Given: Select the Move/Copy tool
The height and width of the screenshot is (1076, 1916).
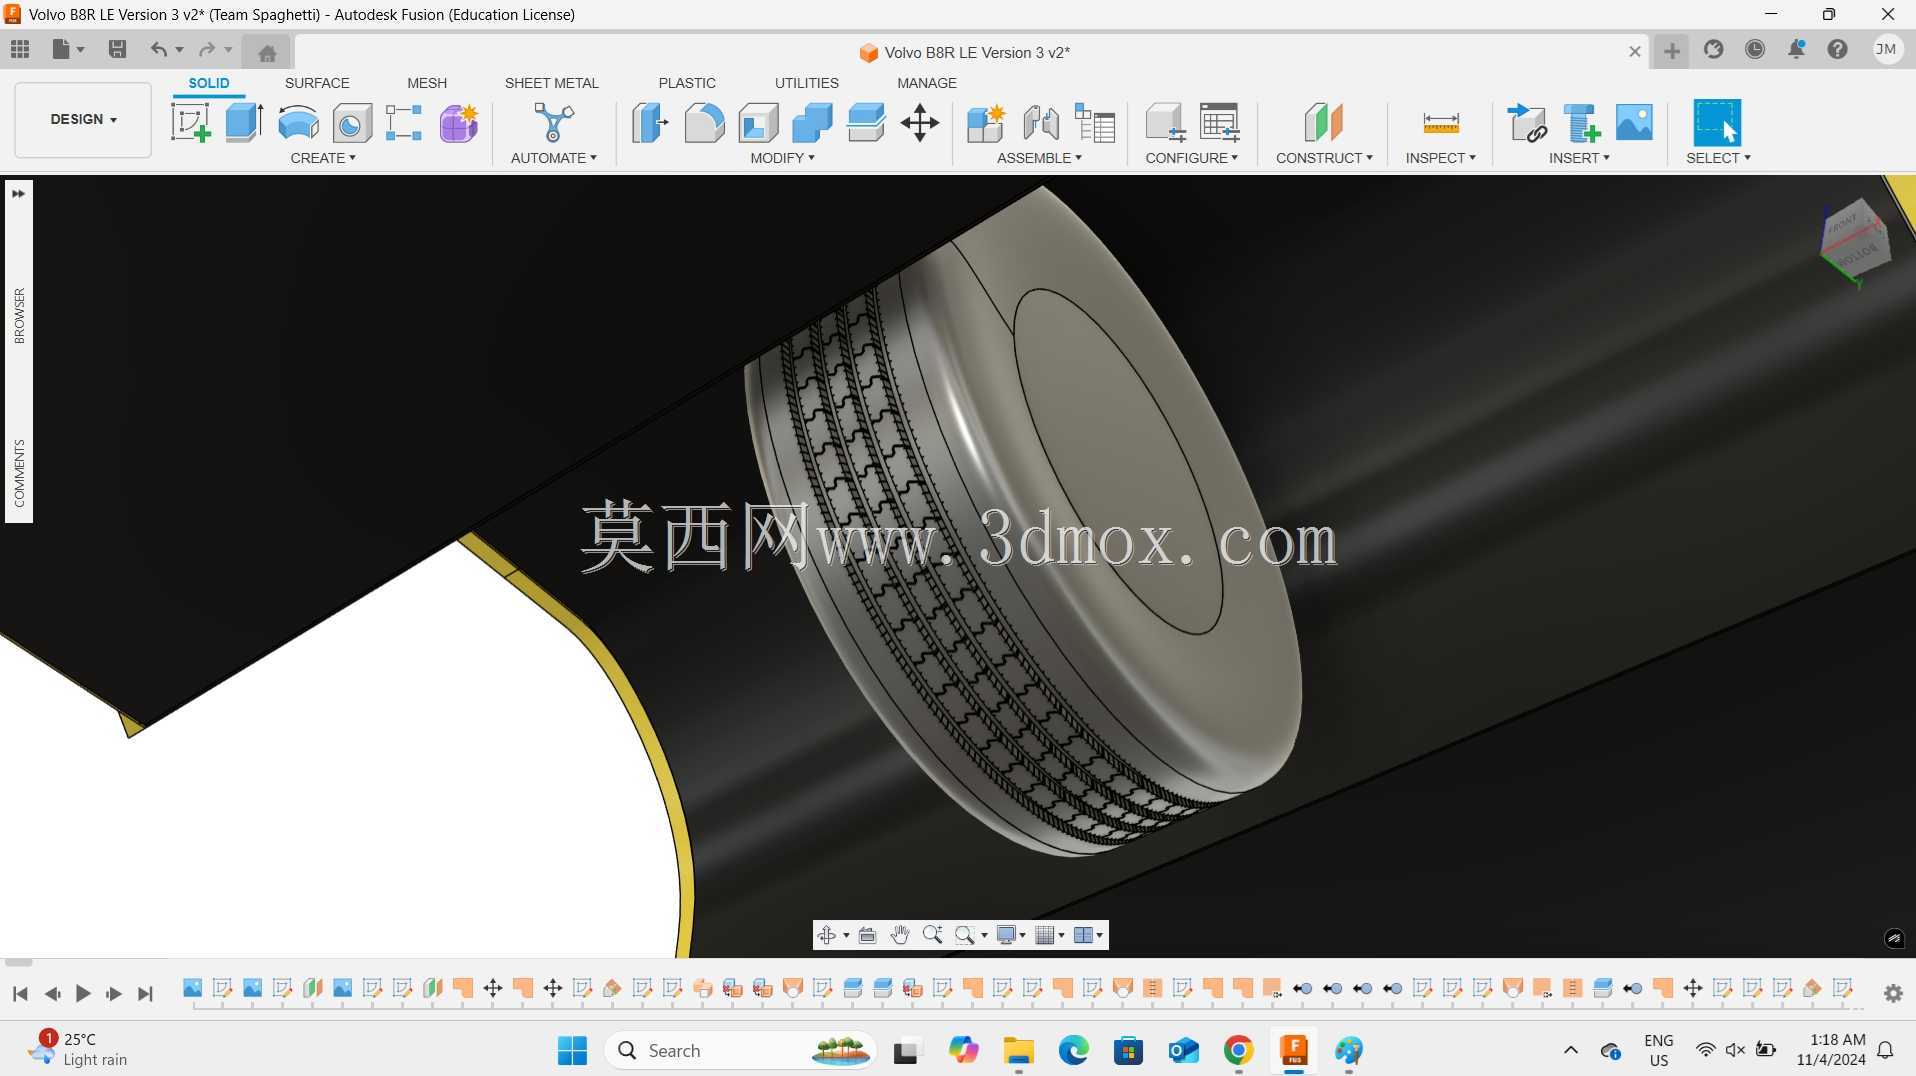Looking at the screenshot, I should coord(920,123).
